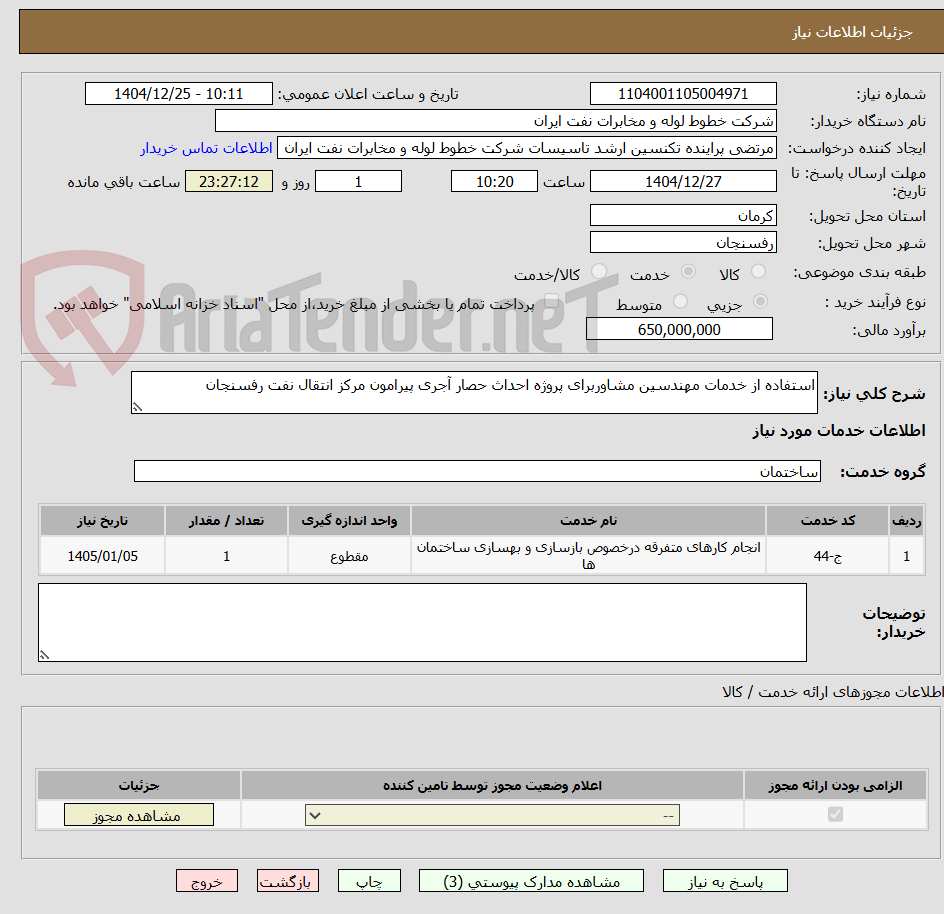The height and width of the screenshot is (914, 944).
Task: Click the گروه خدمت field ساختمان
Action: [x=477, y=471]
